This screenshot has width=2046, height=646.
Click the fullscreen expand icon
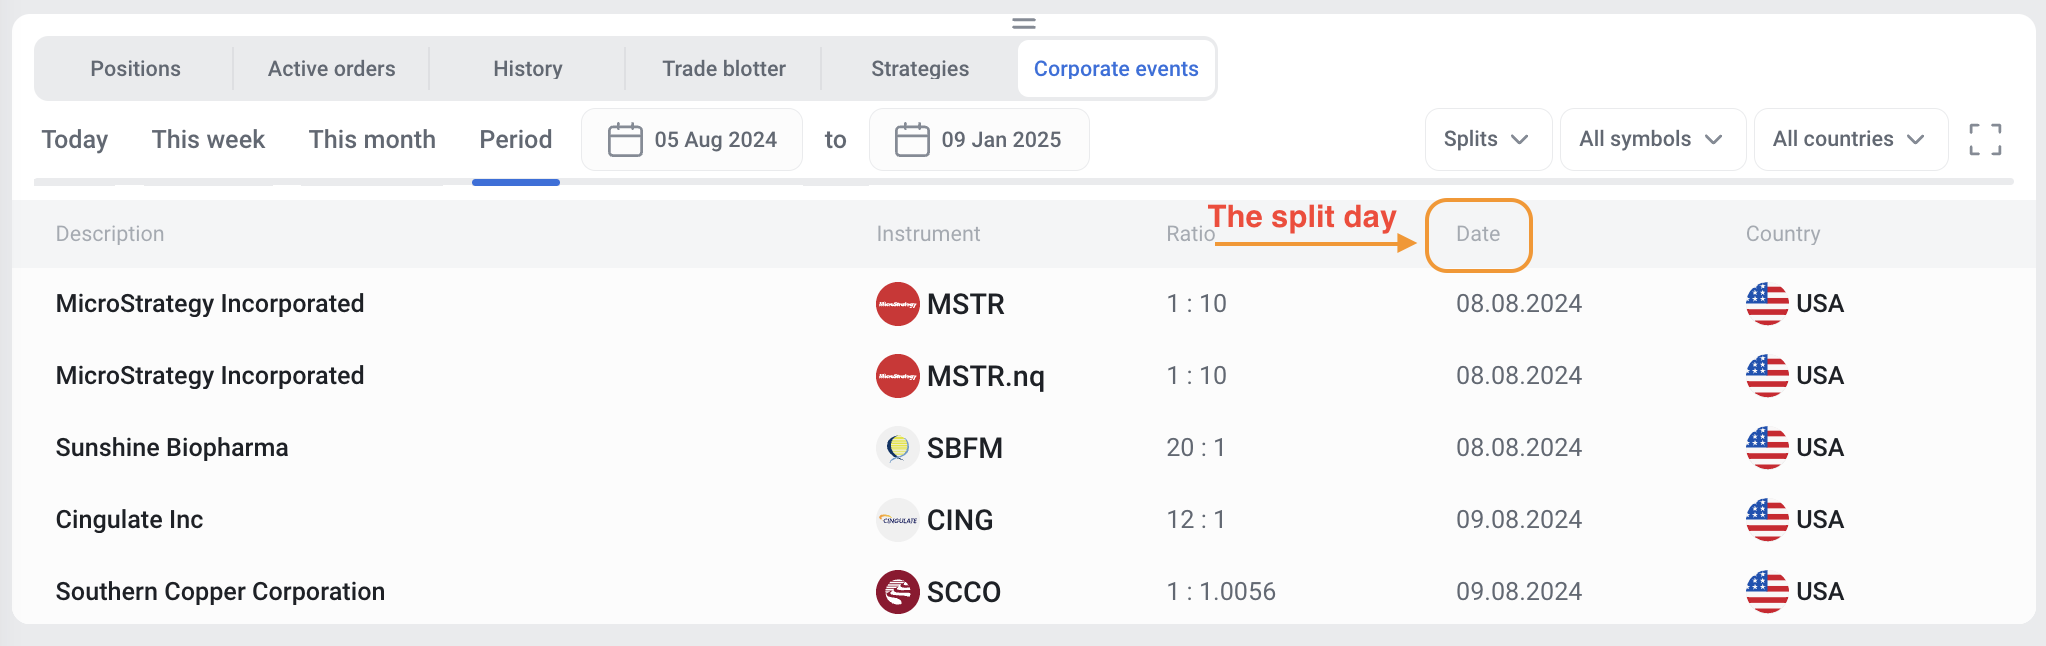[1985, 139]
